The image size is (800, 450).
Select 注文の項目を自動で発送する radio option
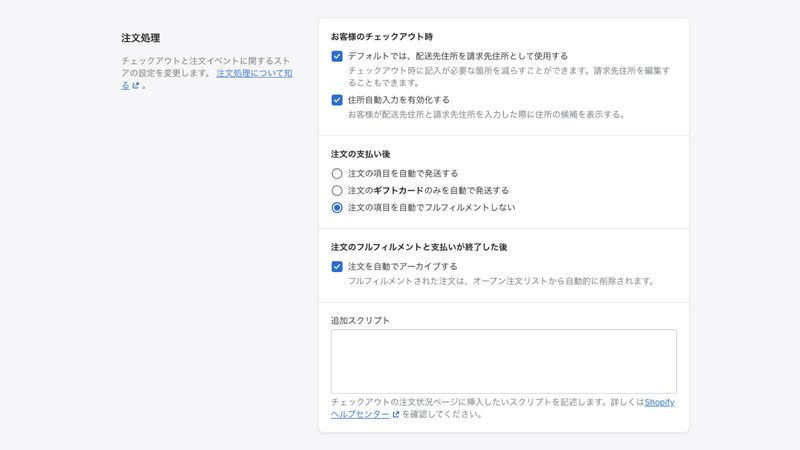pyautogui.click(x=337, y=173)
